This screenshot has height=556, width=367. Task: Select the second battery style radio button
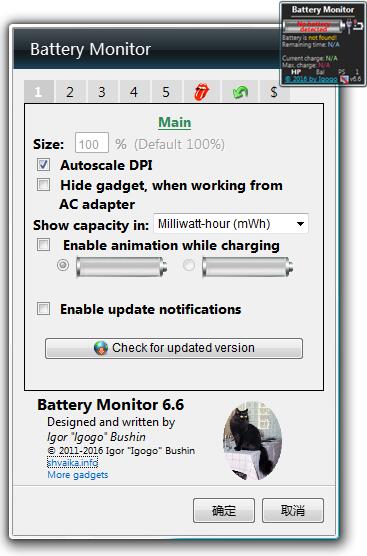point(189,265)
